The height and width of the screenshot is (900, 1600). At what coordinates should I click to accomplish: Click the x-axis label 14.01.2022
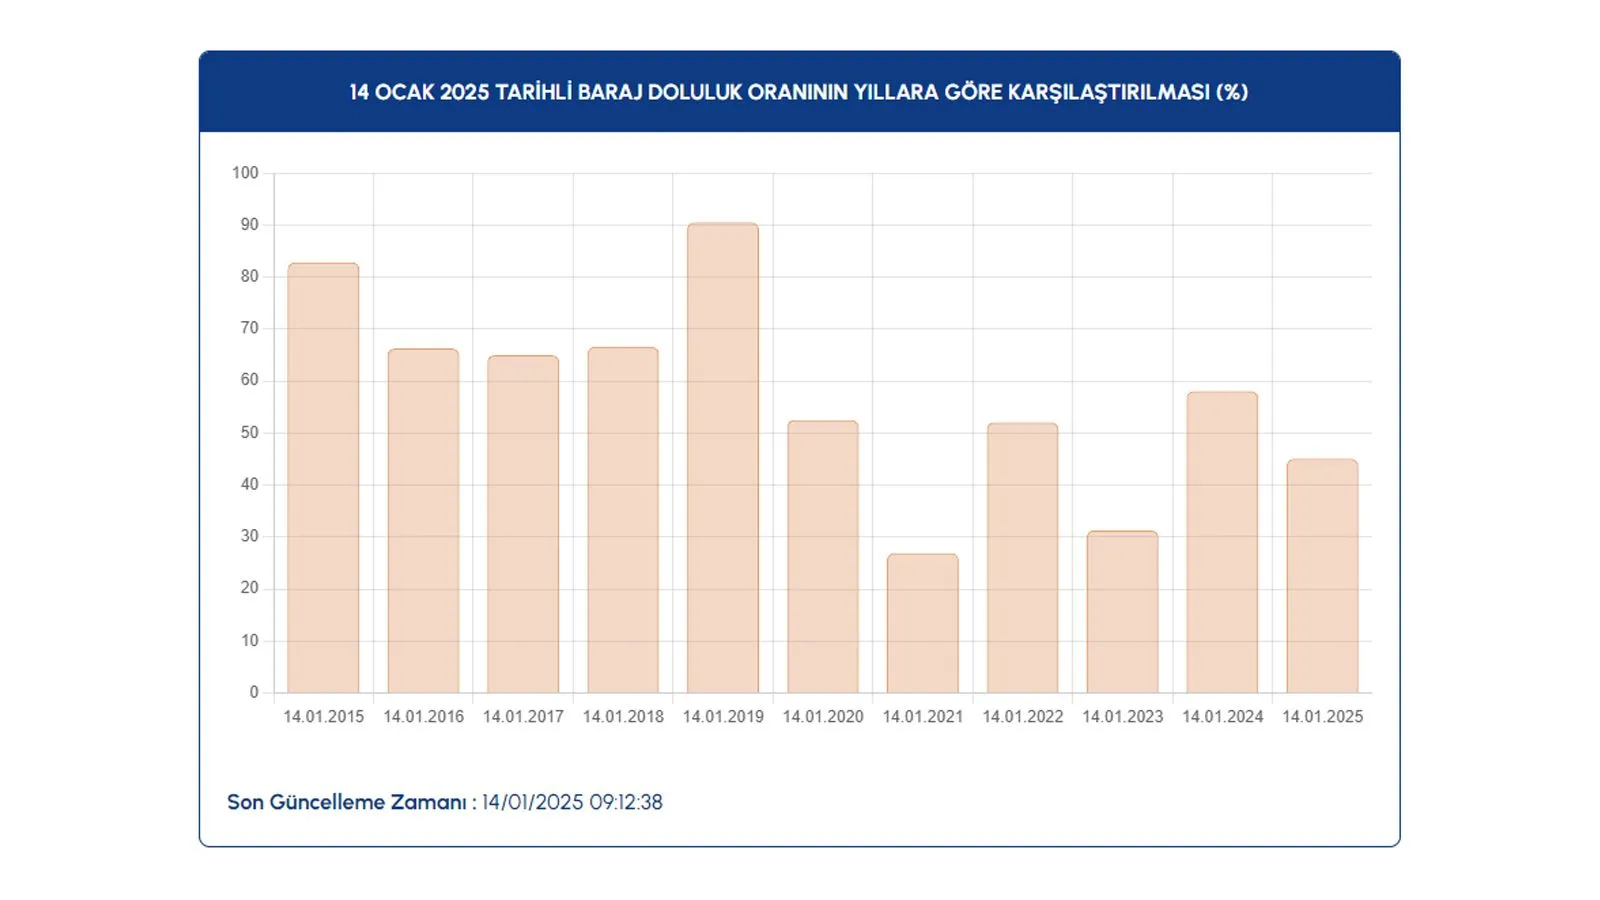pos(1023,716)
